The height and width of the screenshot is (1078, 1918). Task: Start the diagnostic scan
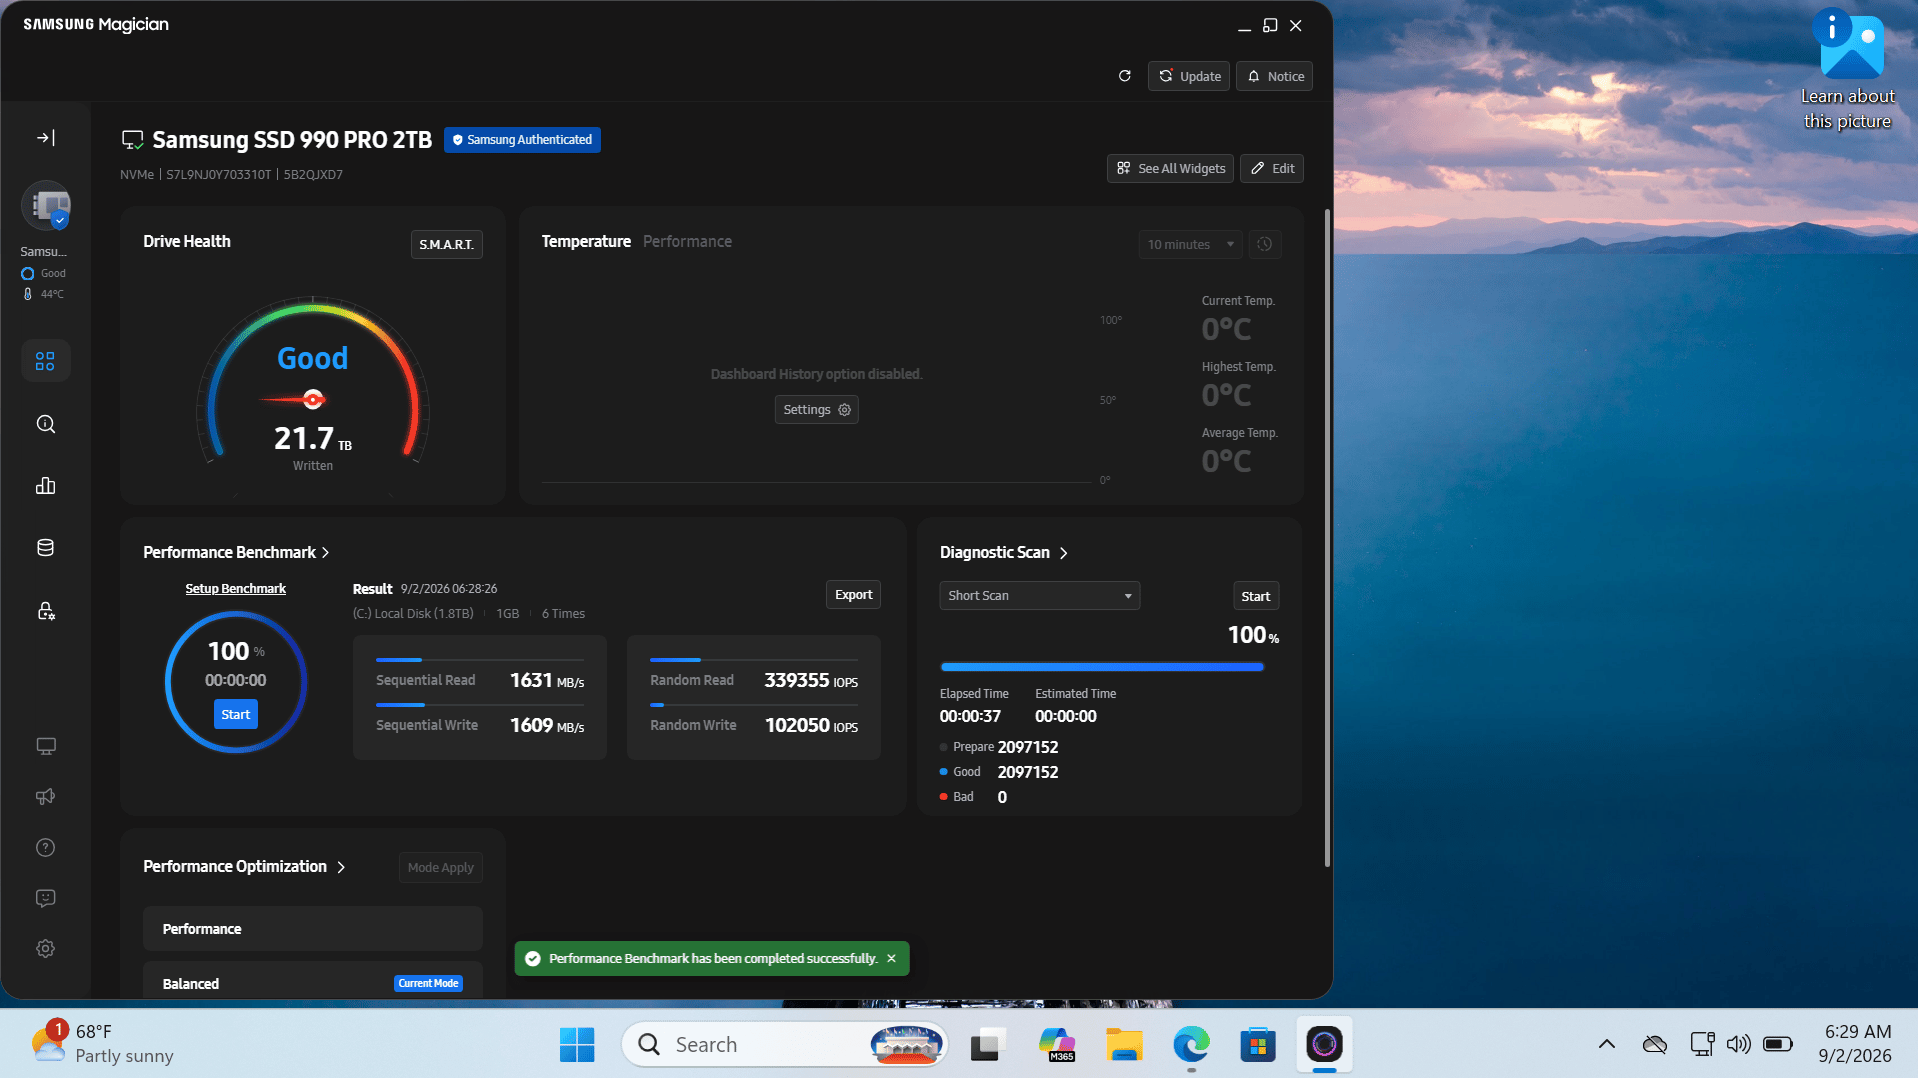click(x=1256, y=597)
